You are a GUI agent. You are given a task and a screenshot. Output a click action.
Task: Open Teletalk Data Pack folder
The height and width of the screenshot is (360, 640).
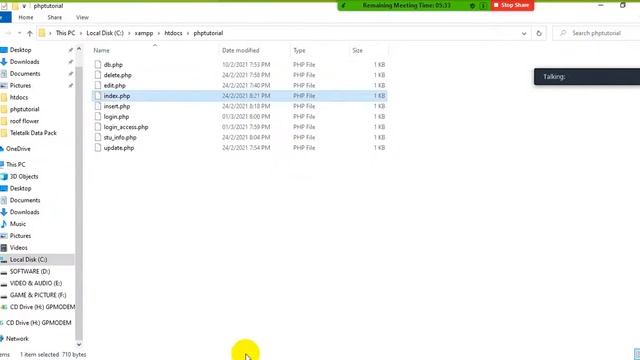(x=33, y=133)
